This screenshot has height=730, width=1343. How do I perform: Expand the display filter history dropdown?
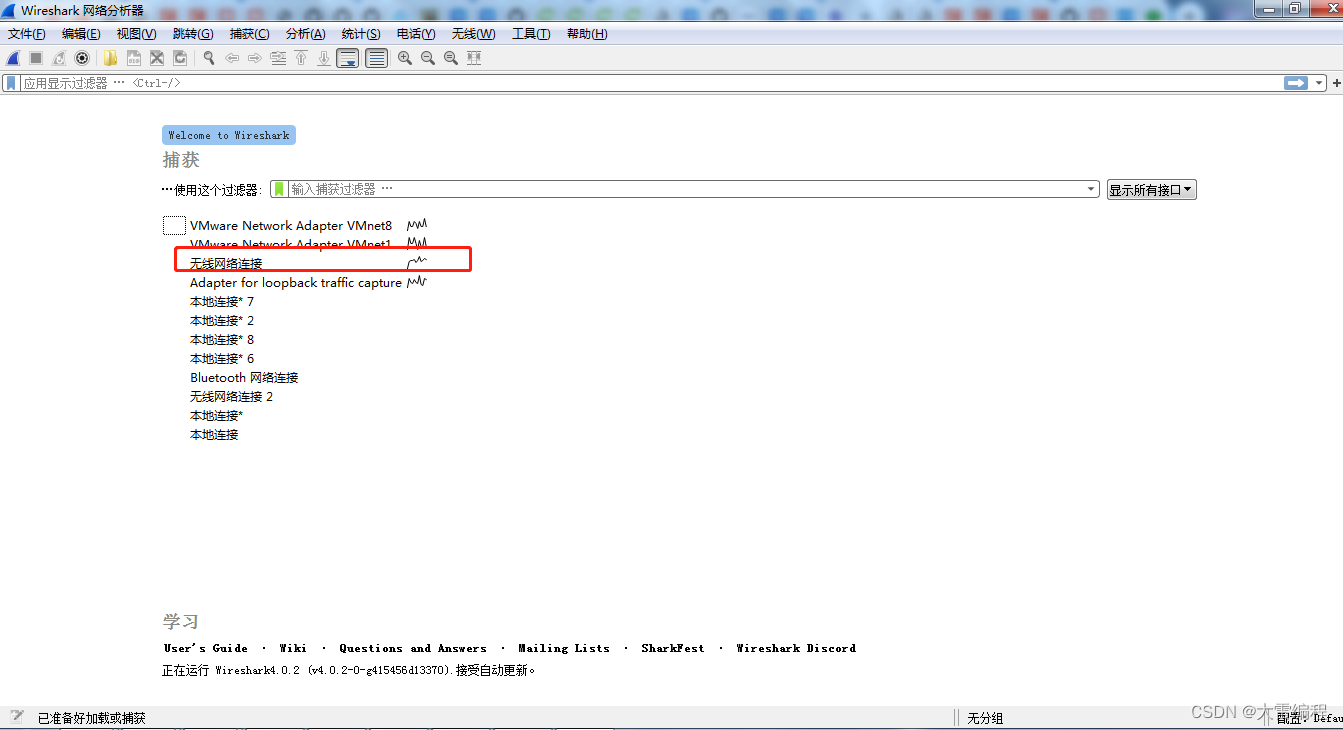(1319, 83)
